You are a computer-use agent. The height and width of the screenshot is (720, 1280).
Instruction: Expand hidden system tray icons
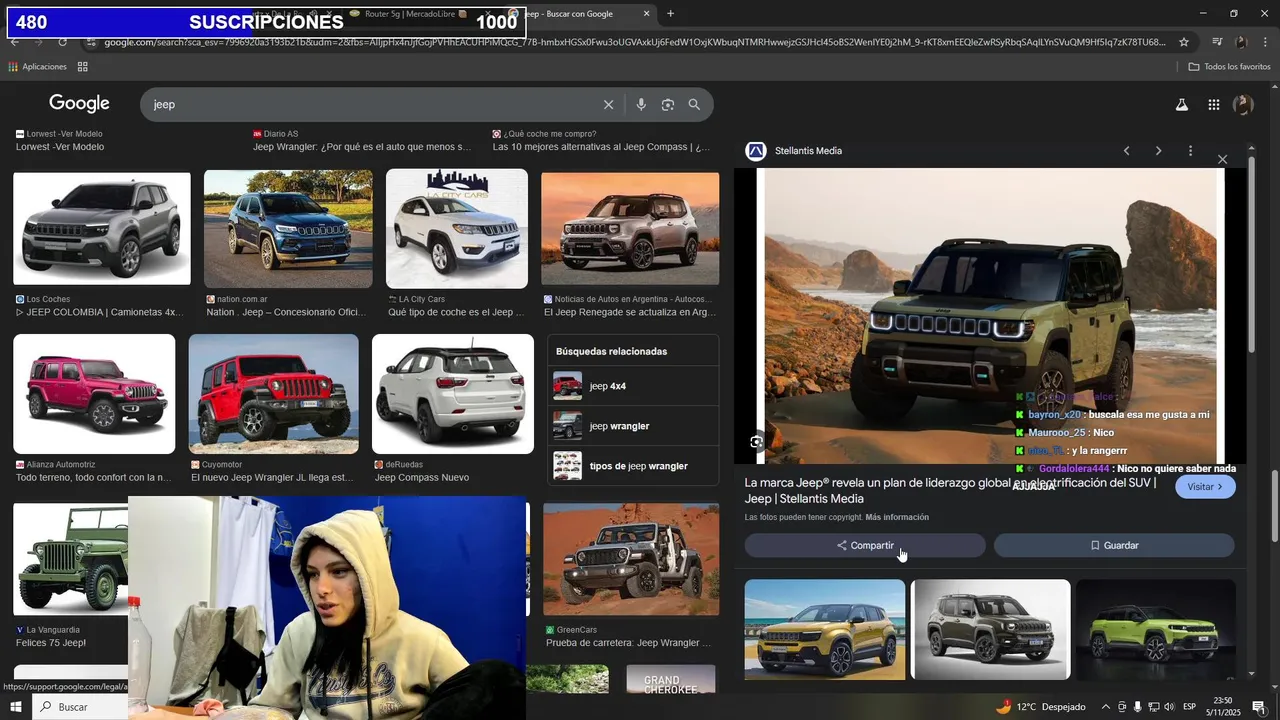coord(1105,707)
